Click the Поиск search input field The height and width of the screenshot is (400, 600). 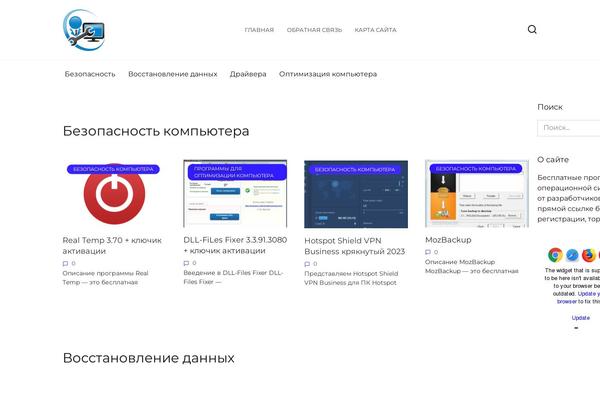point(569,128)
